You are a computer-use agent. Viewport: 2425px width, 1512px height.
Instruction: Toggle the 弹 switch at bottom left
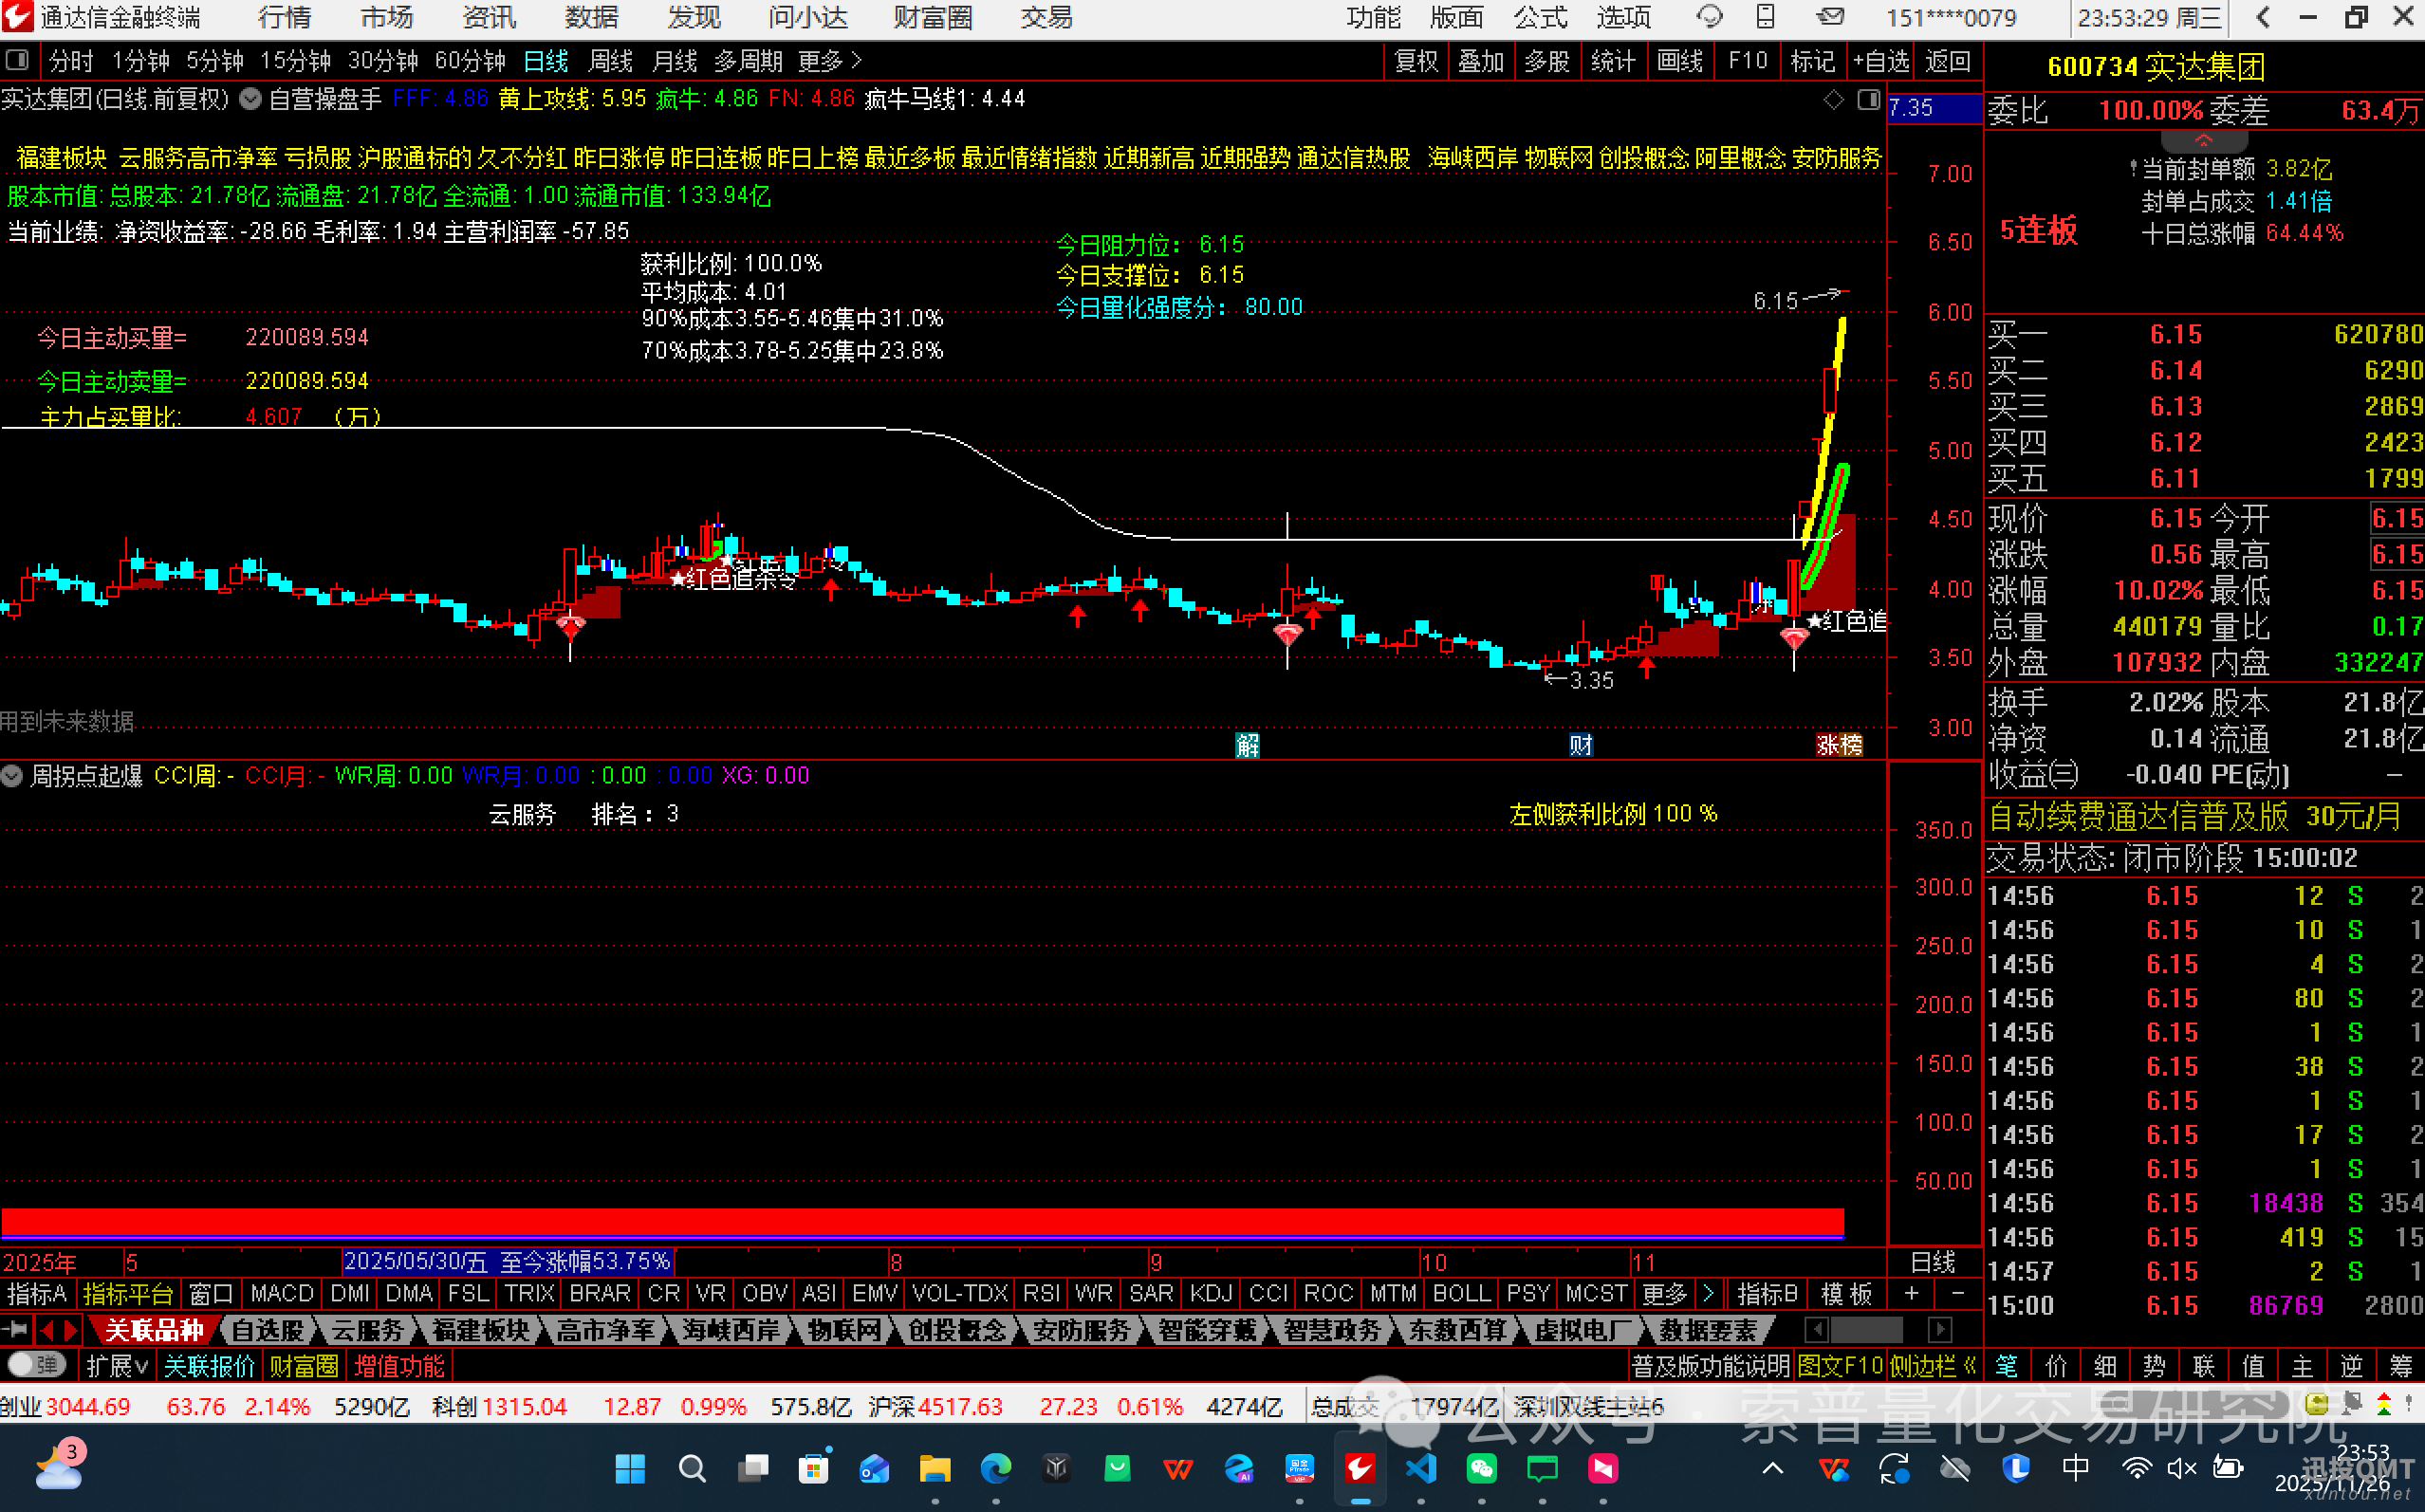pos(36,1365)
